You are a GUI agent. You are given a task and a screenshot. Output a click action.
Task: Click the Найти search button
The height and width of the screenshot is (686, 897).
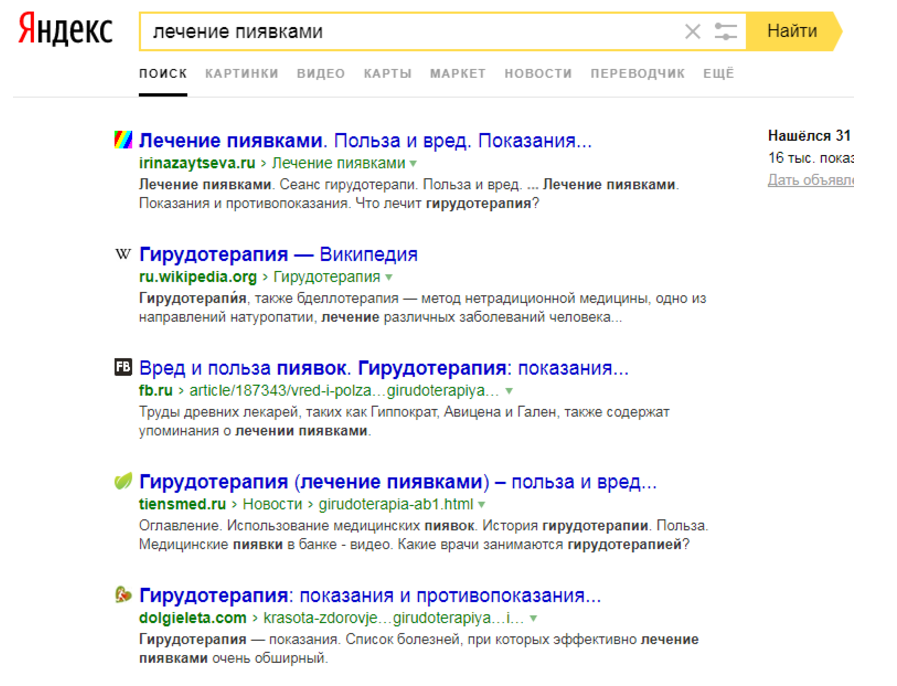click(x=793, y=31)
